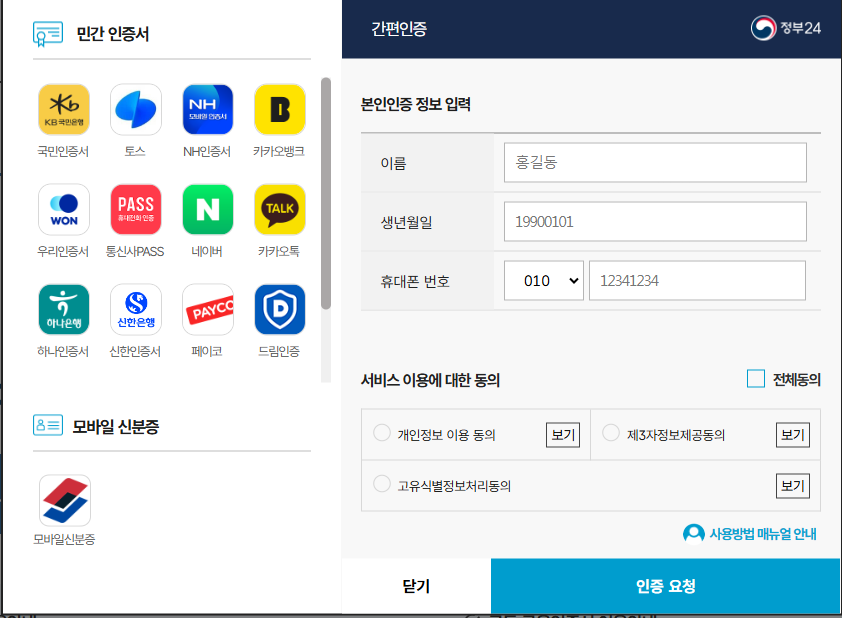Screen dimensions: 842x618
Task: Click the phone number input field
Action: tap(697, 281)
